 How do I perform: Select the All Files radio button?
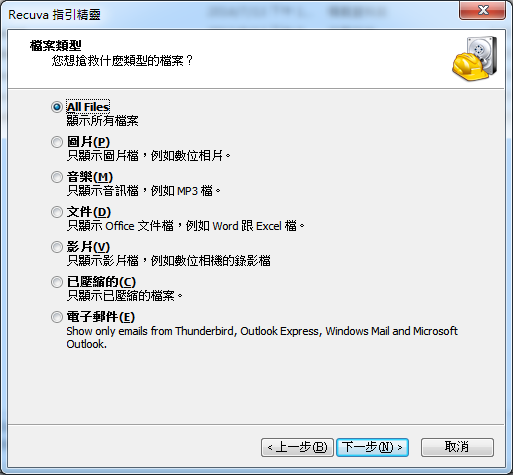(x=57, y=107)
